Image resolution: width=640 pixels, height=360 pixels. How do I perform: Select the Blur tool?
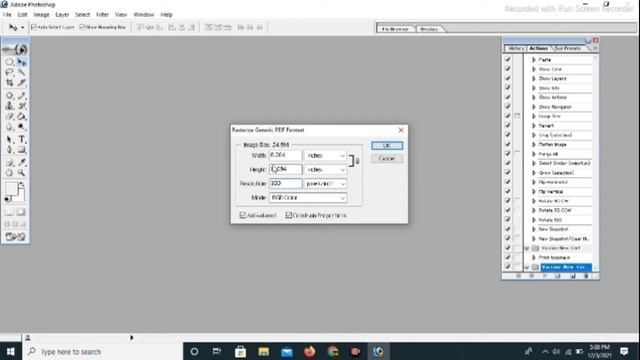pos(9,127)
